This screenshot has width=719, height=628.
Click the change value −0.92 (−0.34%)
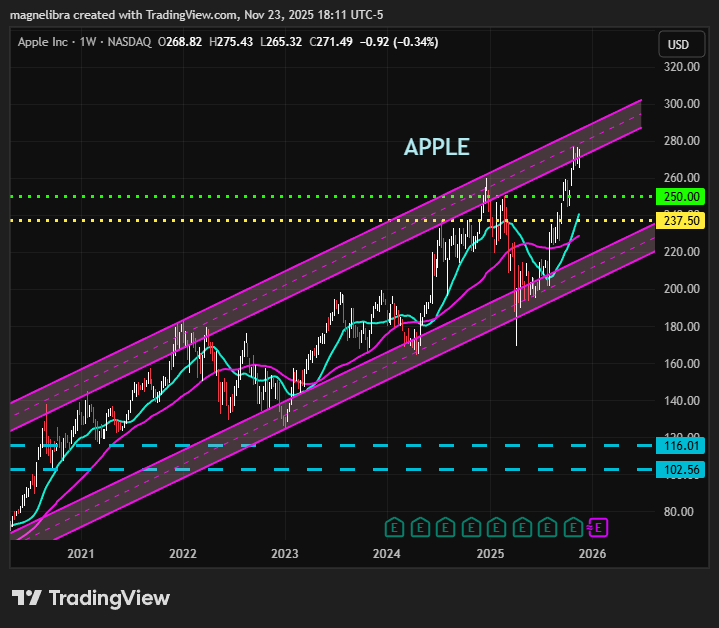(x=399, y=42)
